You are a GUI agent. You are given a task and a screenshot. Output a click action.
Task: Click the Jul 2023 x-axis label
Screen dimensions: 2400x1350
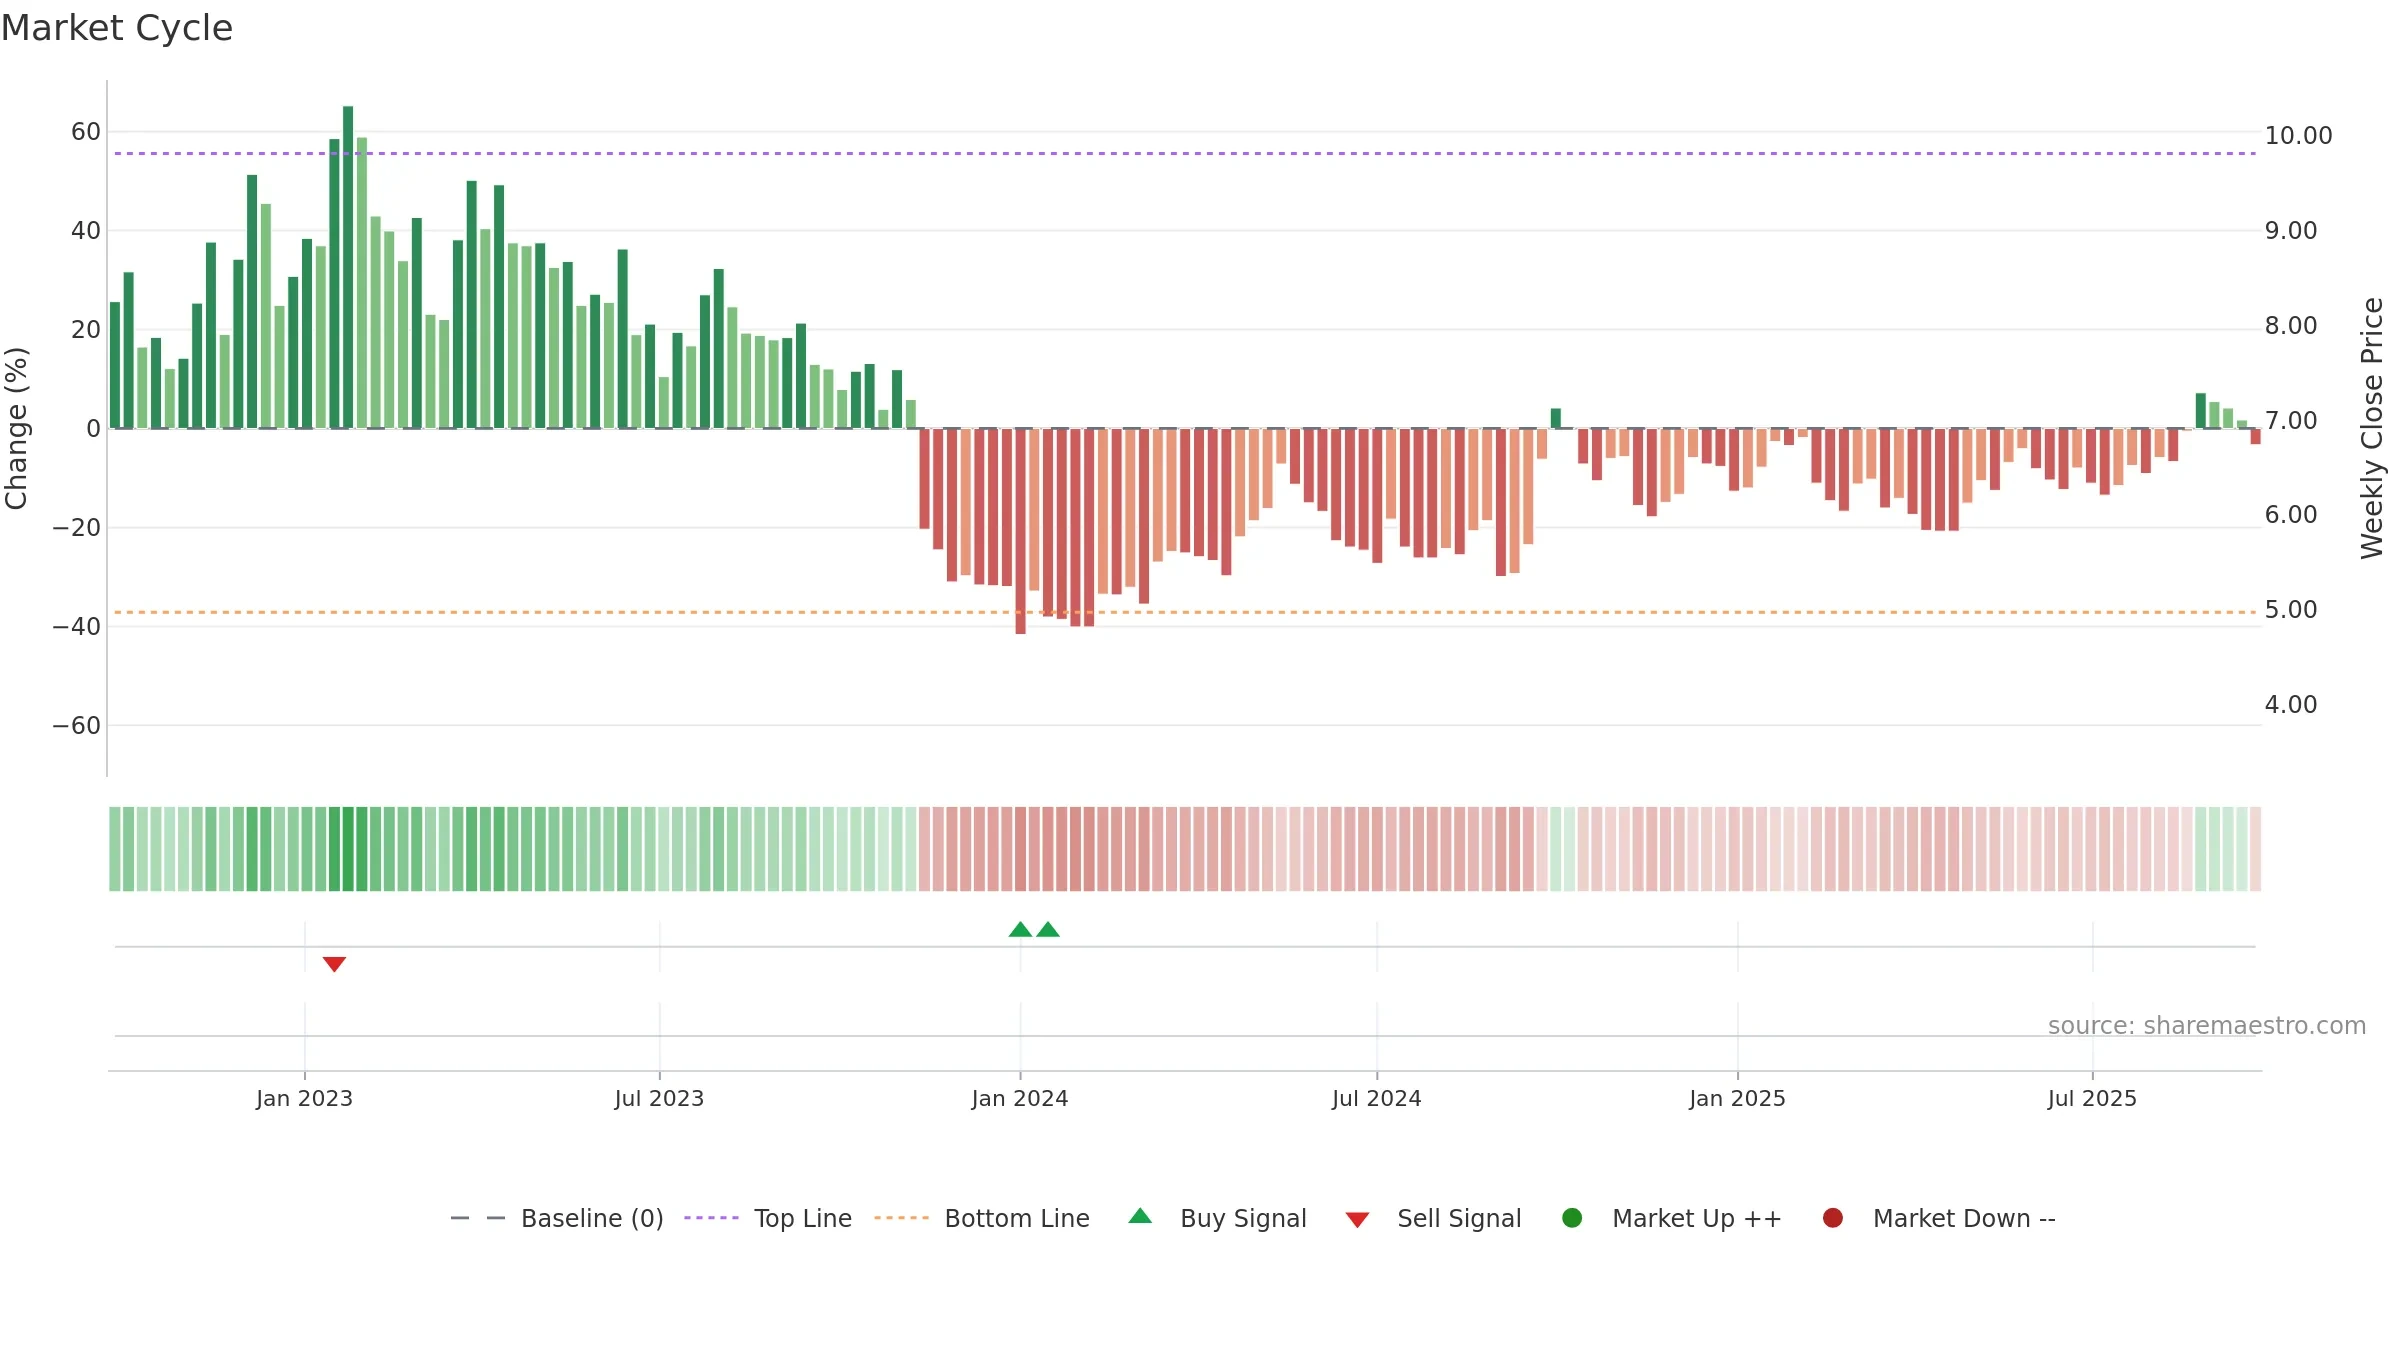coord(659,1099)
